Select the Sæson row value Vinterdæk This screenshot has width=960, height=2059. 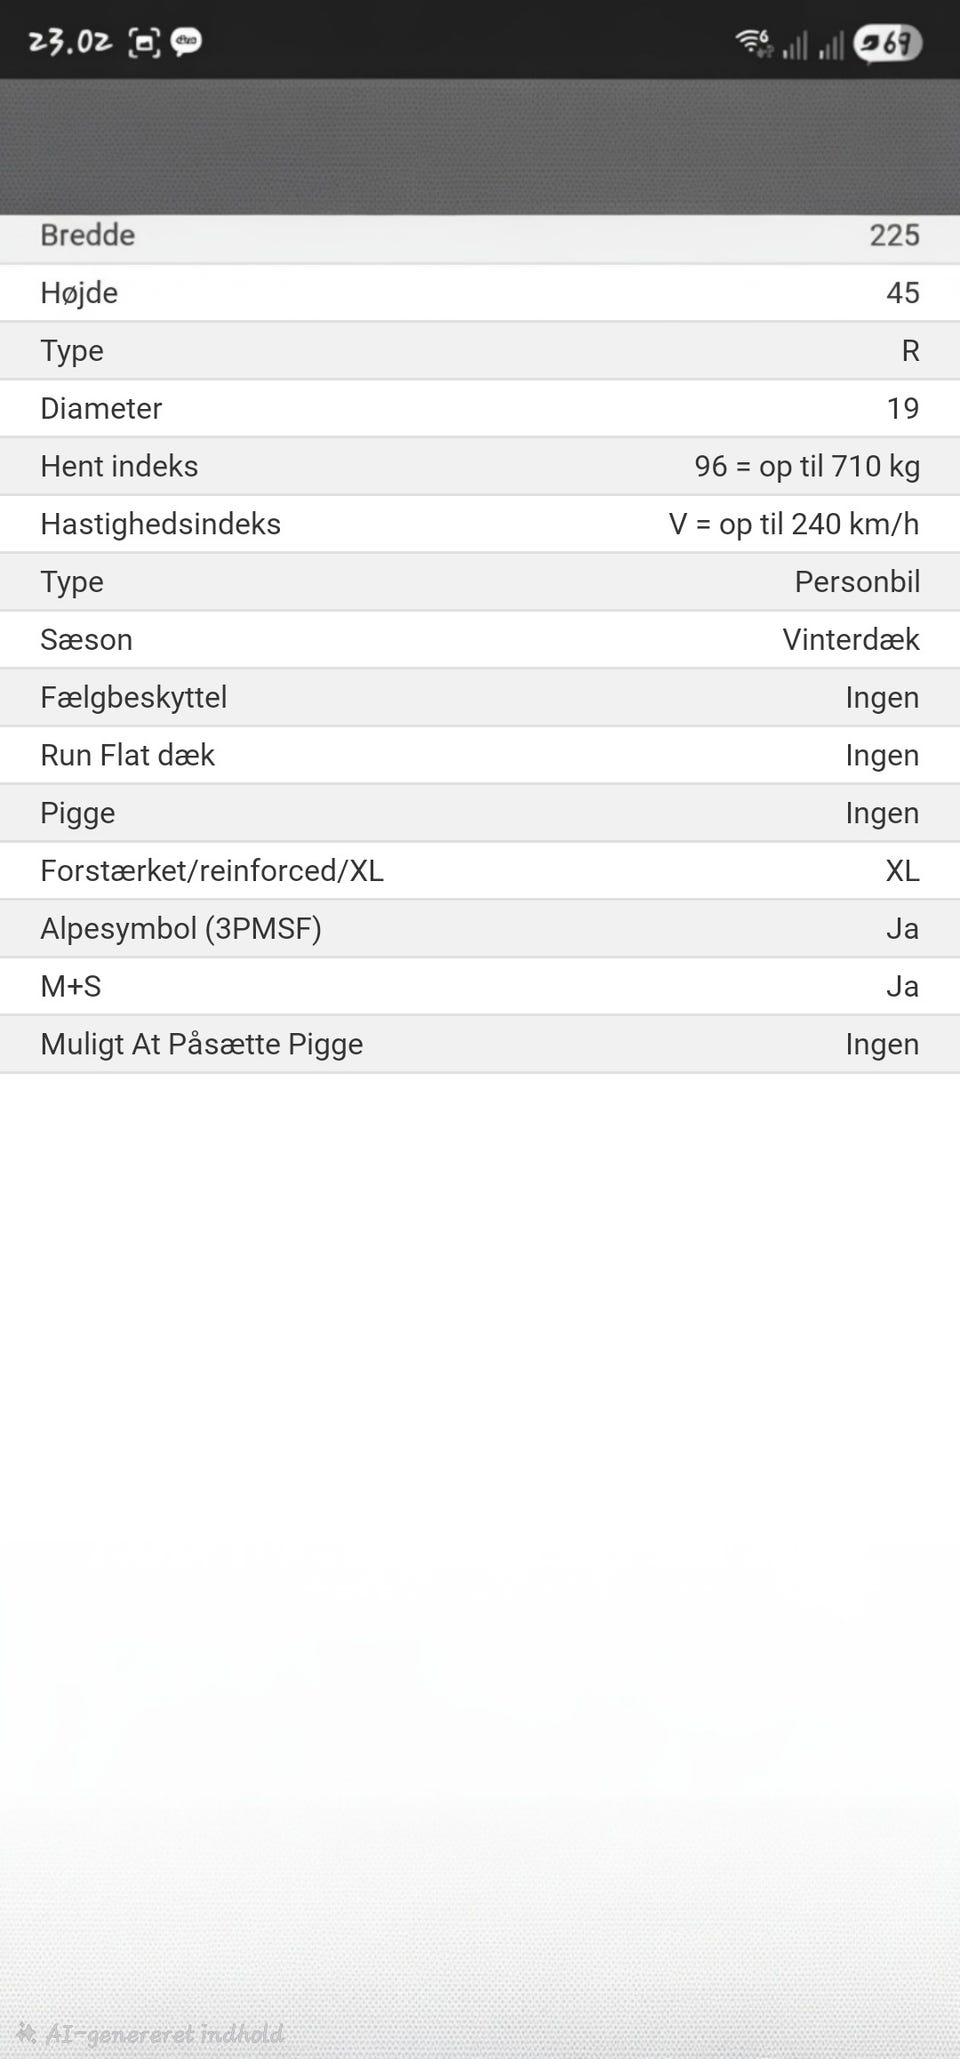click(850, 640)
